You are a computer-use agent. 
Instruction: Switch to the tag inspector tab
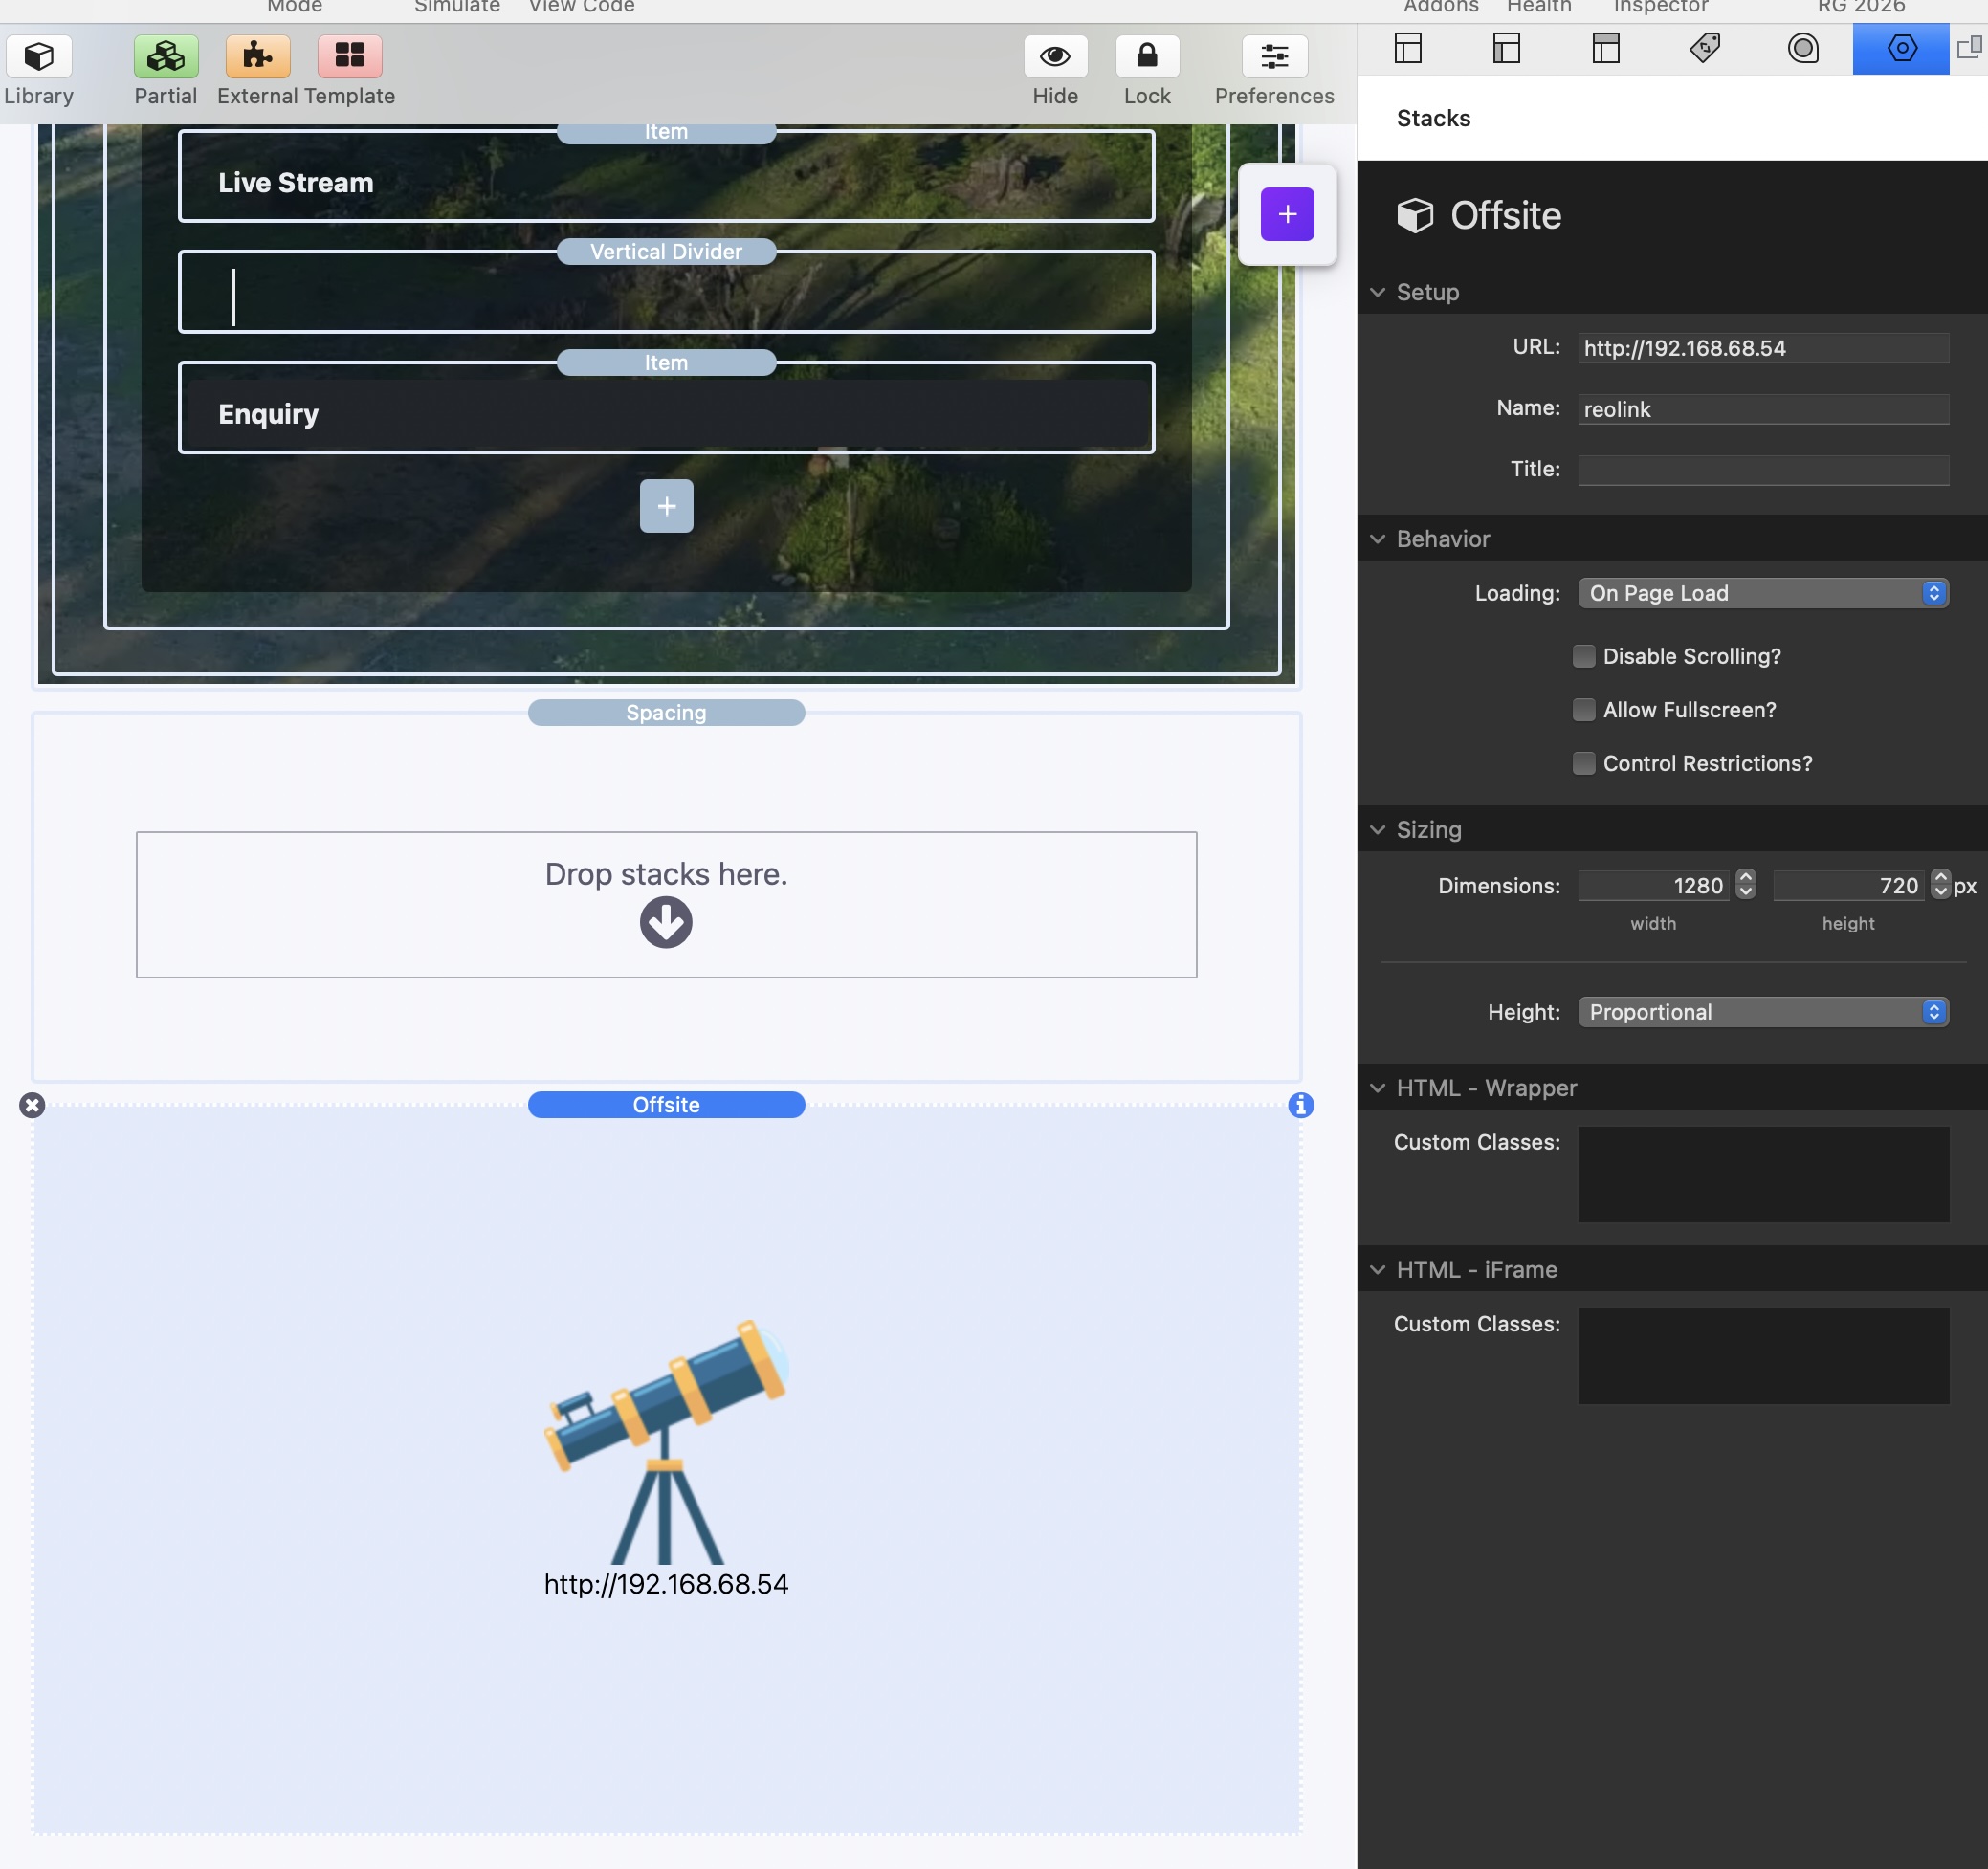tap(1704, 48)
